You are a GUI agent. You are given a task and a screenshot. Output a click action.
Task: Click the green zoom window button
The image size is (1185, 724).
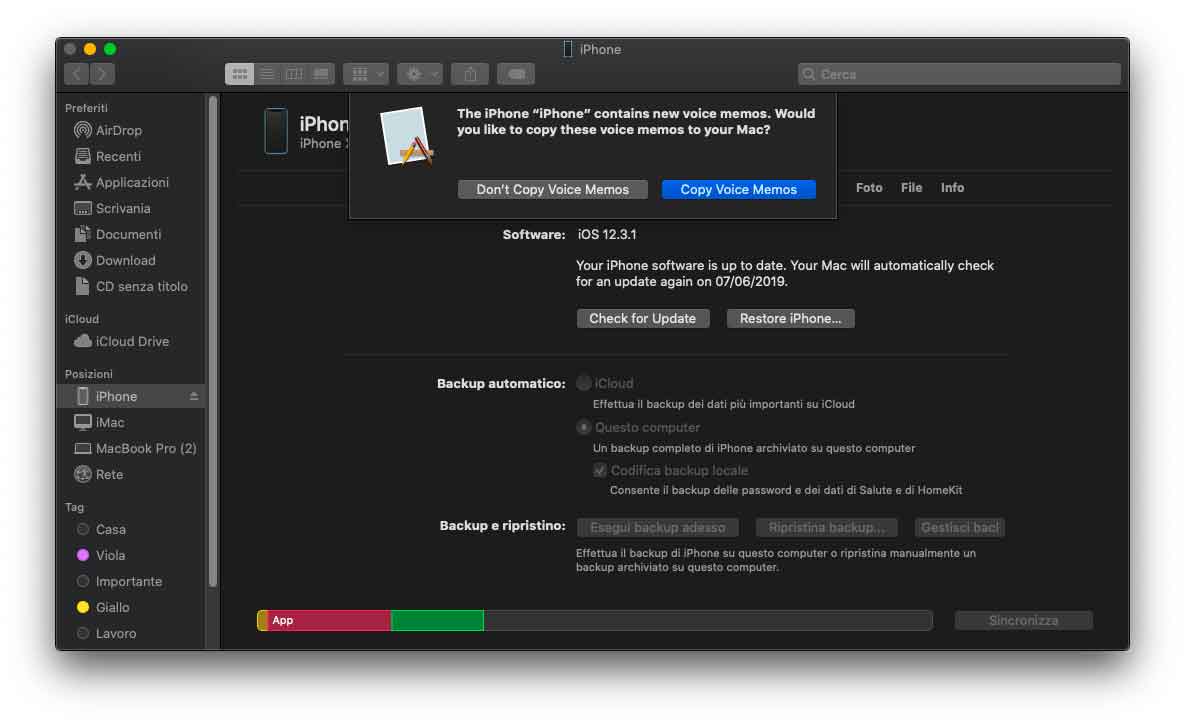coord(110,49)
